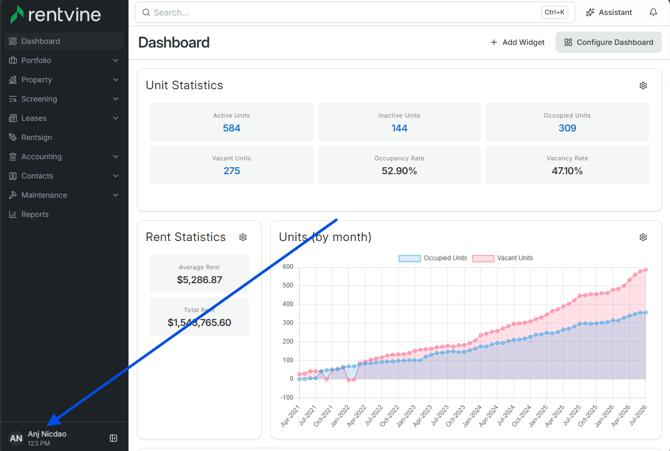Open Rent Statistics widget settings gear

click(x=243, y=237)
